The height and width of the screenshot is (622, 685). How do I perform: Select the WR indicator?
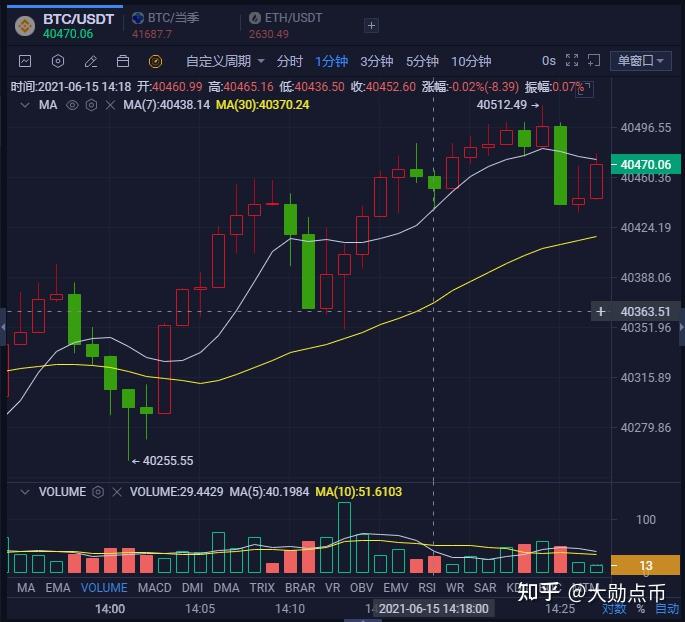[455, 587]
